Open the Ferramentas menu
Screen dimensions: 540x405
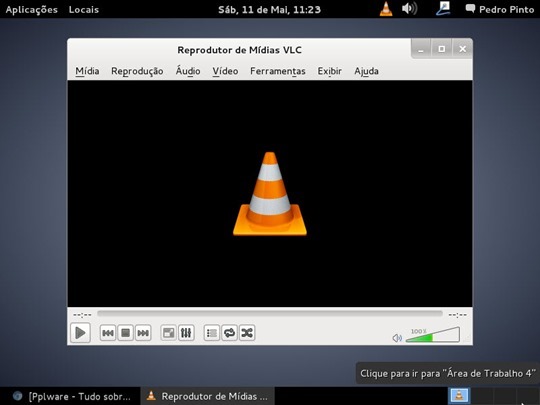click(278, 71)
